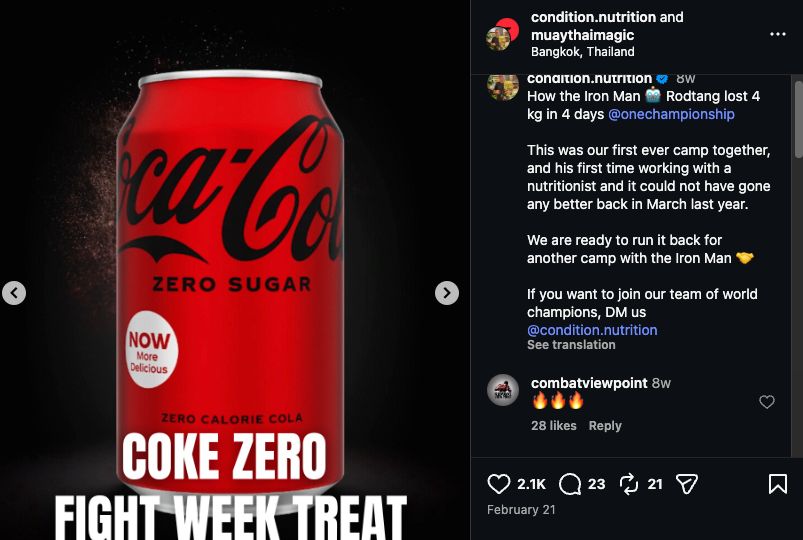Open combatviewpoint's profile picture
This screenshot has height=540, width=803.
[x=503, y=390]
